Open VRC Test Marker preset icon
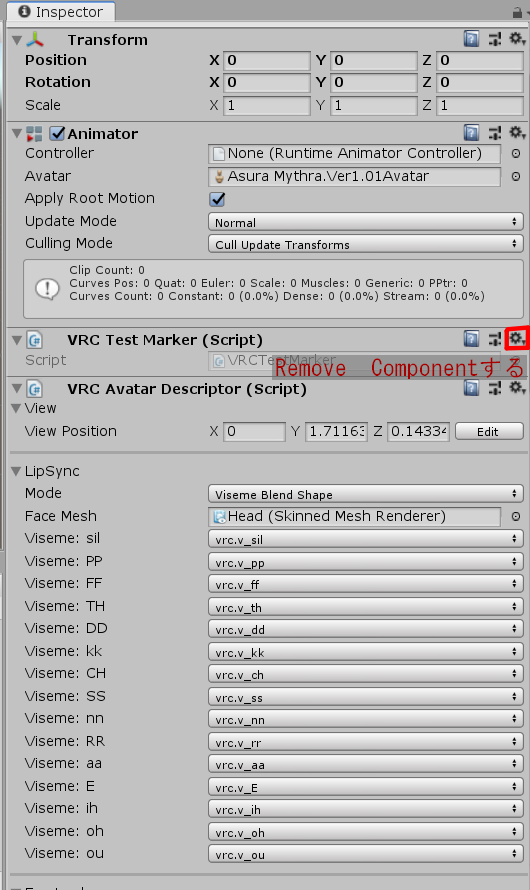The image size is (530, 890). point(495,339)
